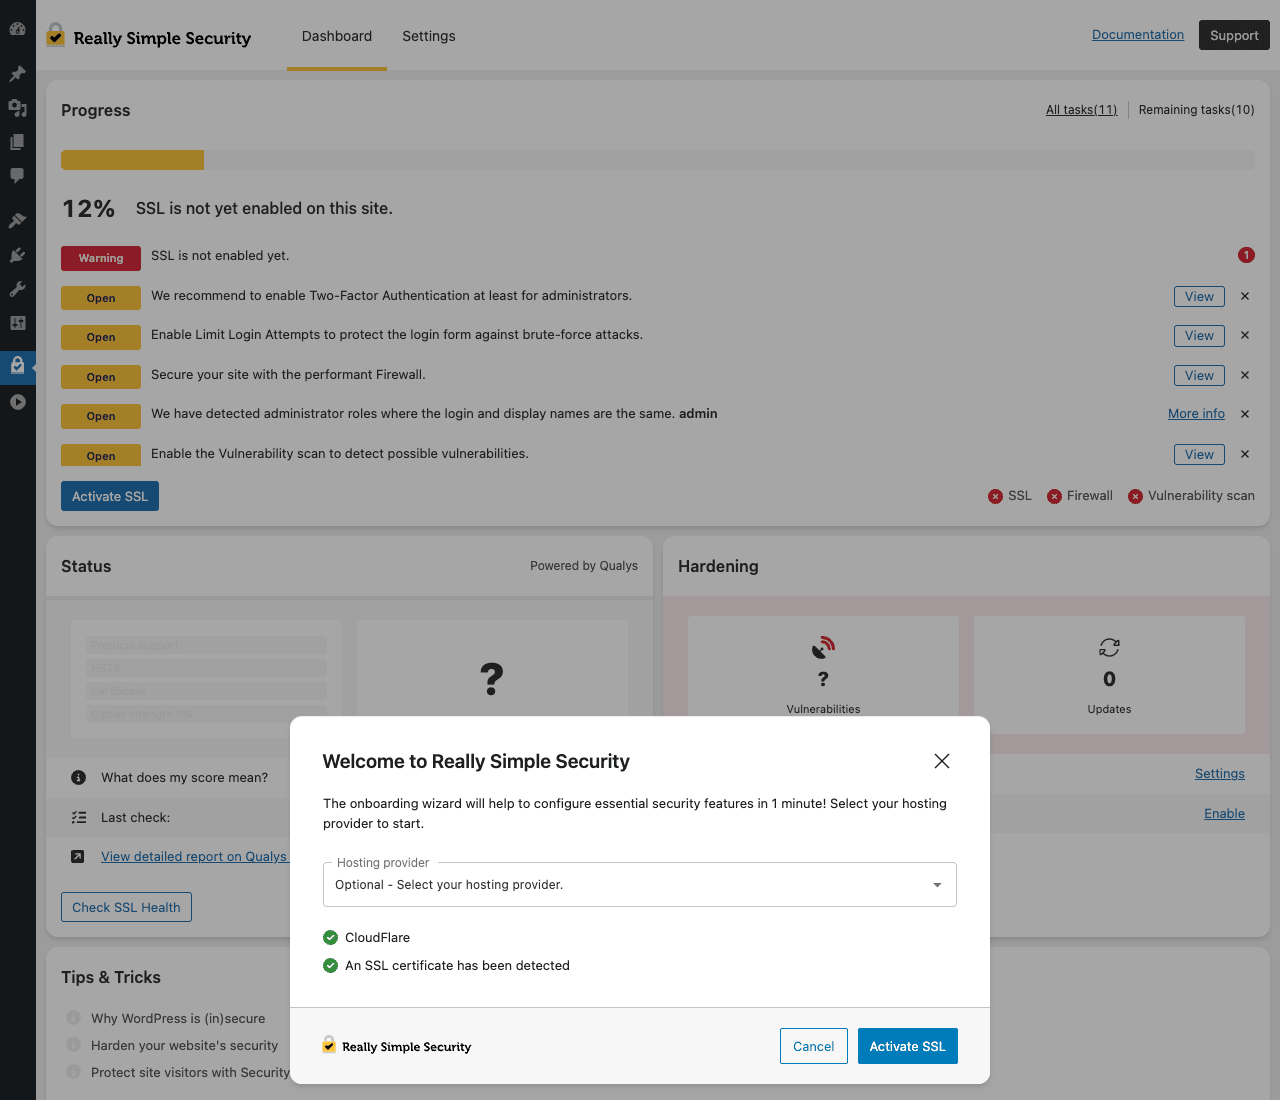Open More info about administrator roles
This screenshot has height=1100, width=1280.
1196,414
